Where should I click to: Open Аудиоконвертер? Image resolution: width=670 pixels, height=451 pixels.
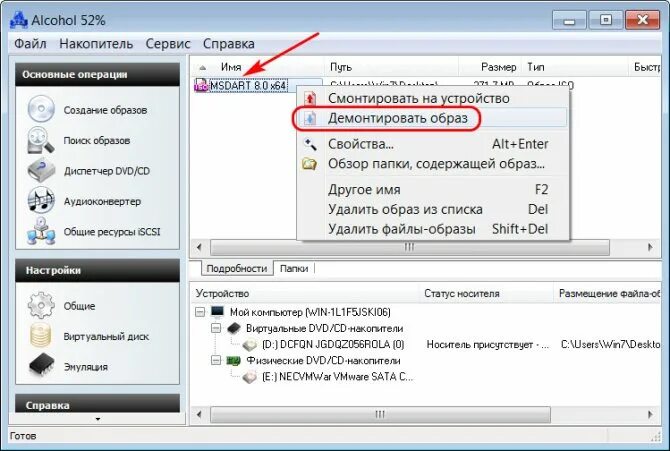tap(102, 201)
